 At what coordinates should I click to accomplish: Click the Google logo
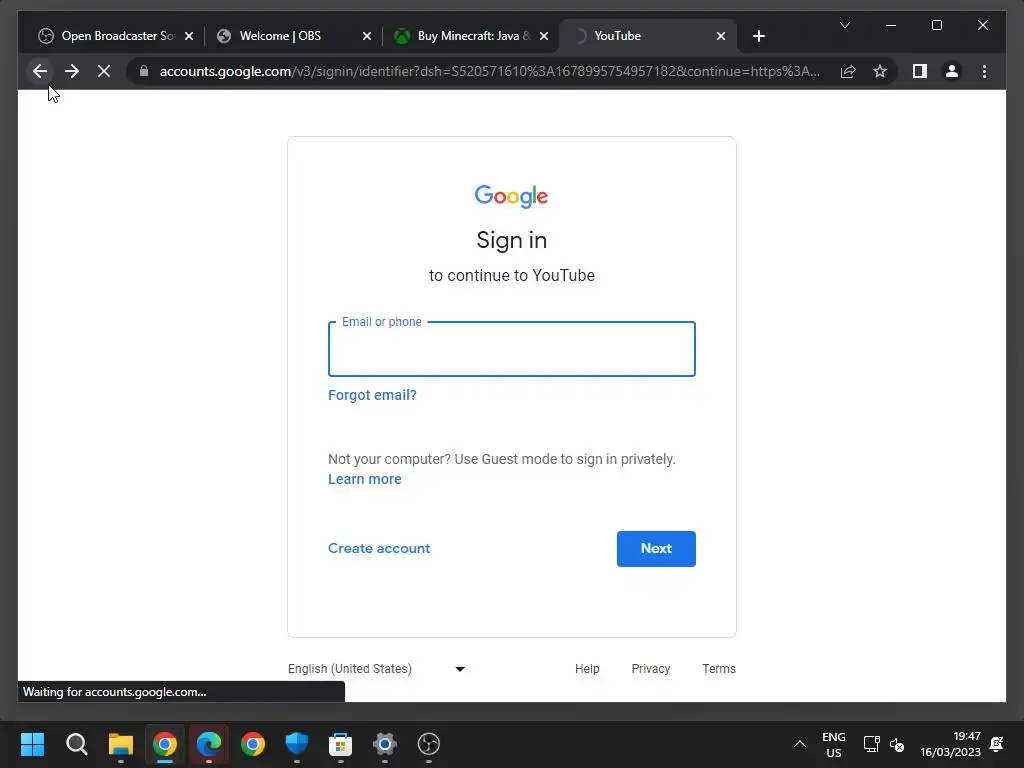pos(511,196)
